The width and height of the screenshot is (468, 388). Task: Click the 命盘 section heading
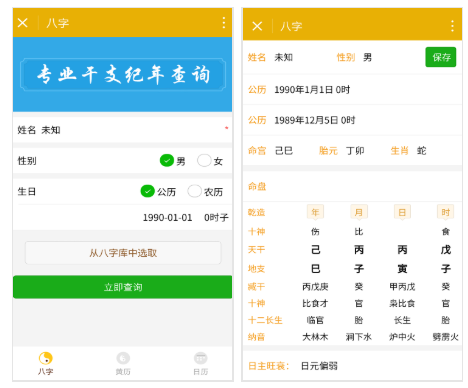pyautogui.click(x=257, y=186)
